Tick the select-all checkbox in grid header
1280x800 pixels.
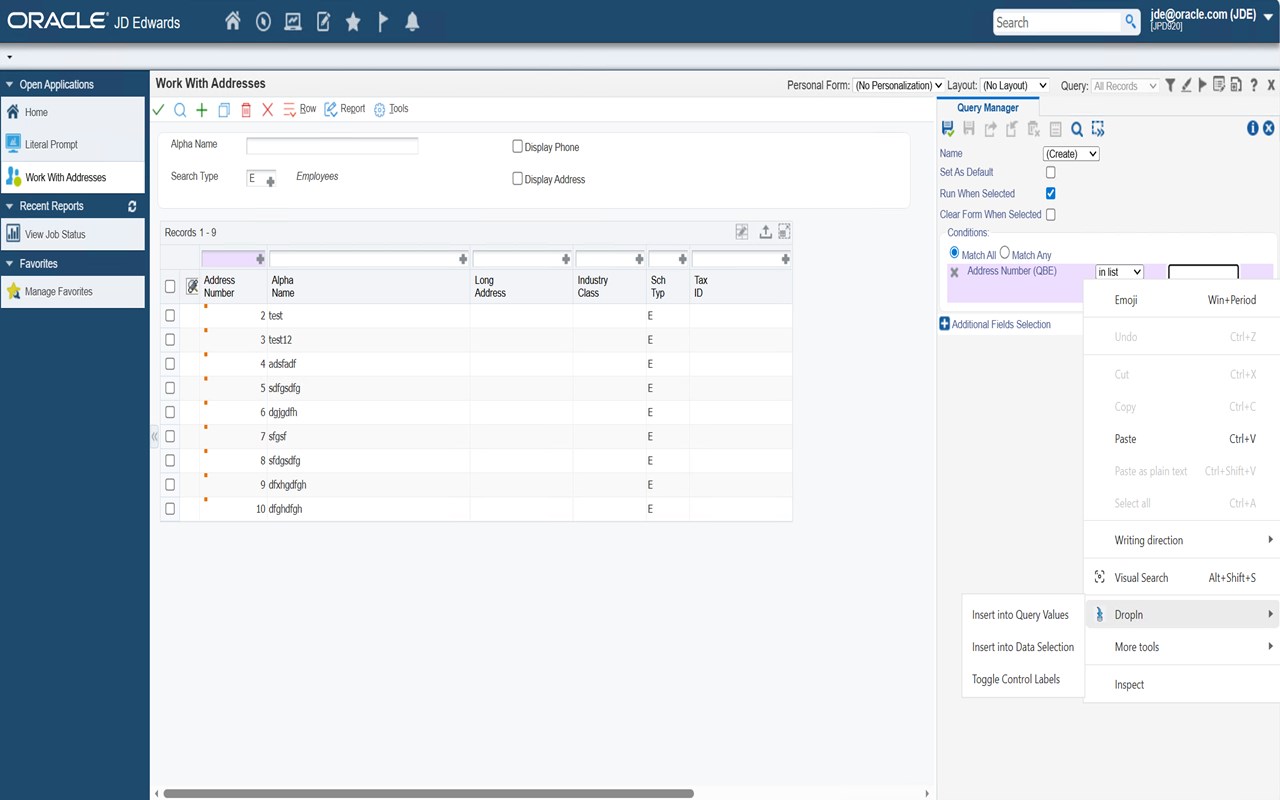170,287
